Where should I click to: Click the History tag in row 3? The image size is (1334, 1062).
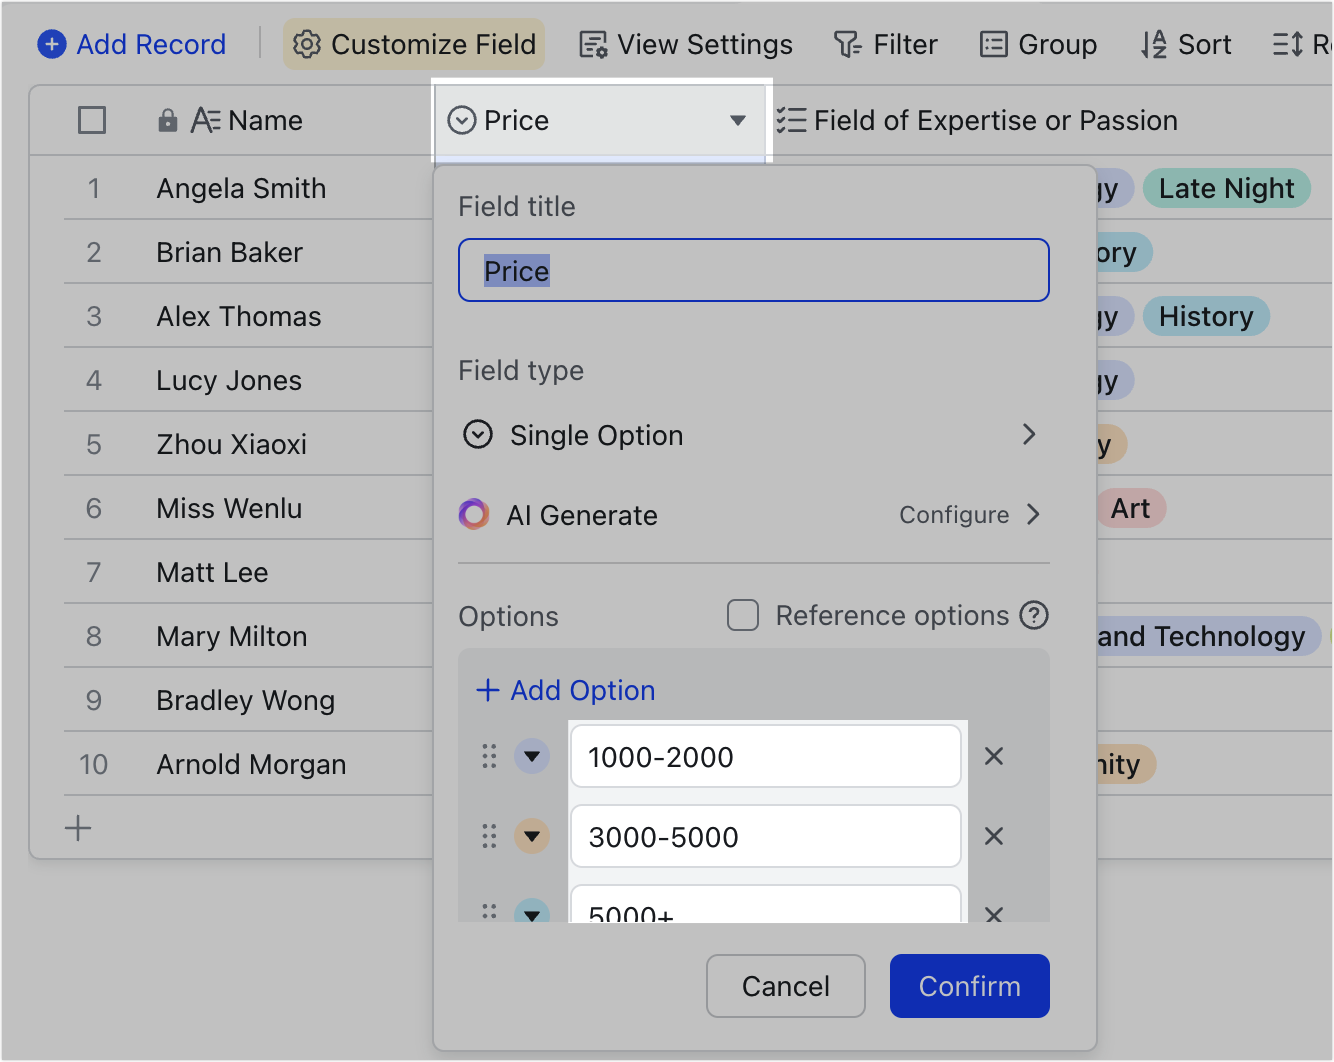(x=1206, y=316)
